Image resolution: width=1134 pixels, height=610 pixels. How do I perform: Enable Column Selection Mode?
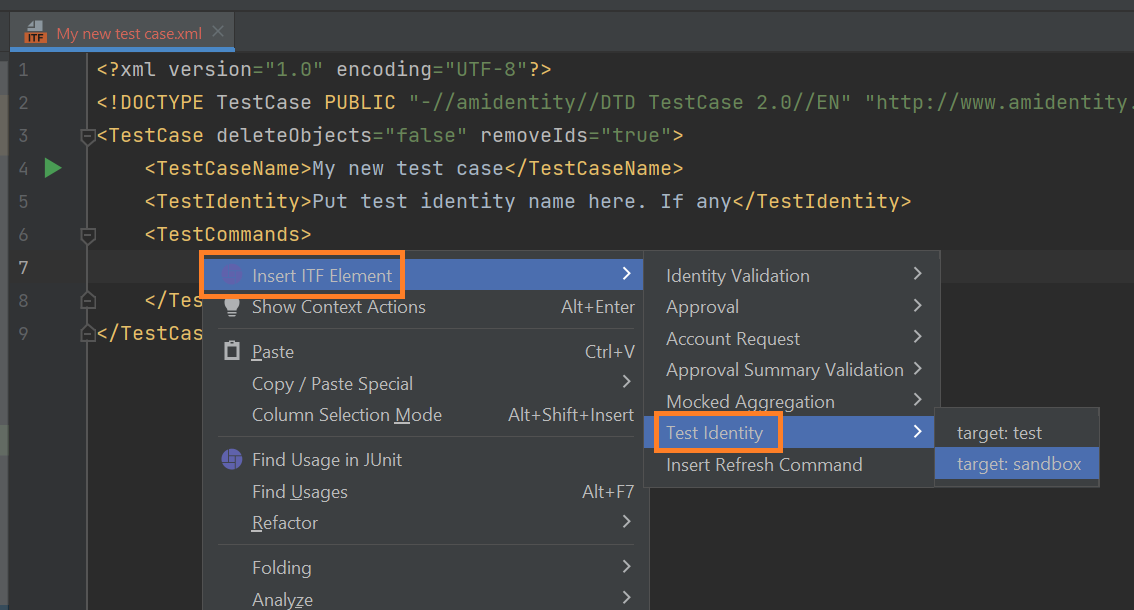423,415
